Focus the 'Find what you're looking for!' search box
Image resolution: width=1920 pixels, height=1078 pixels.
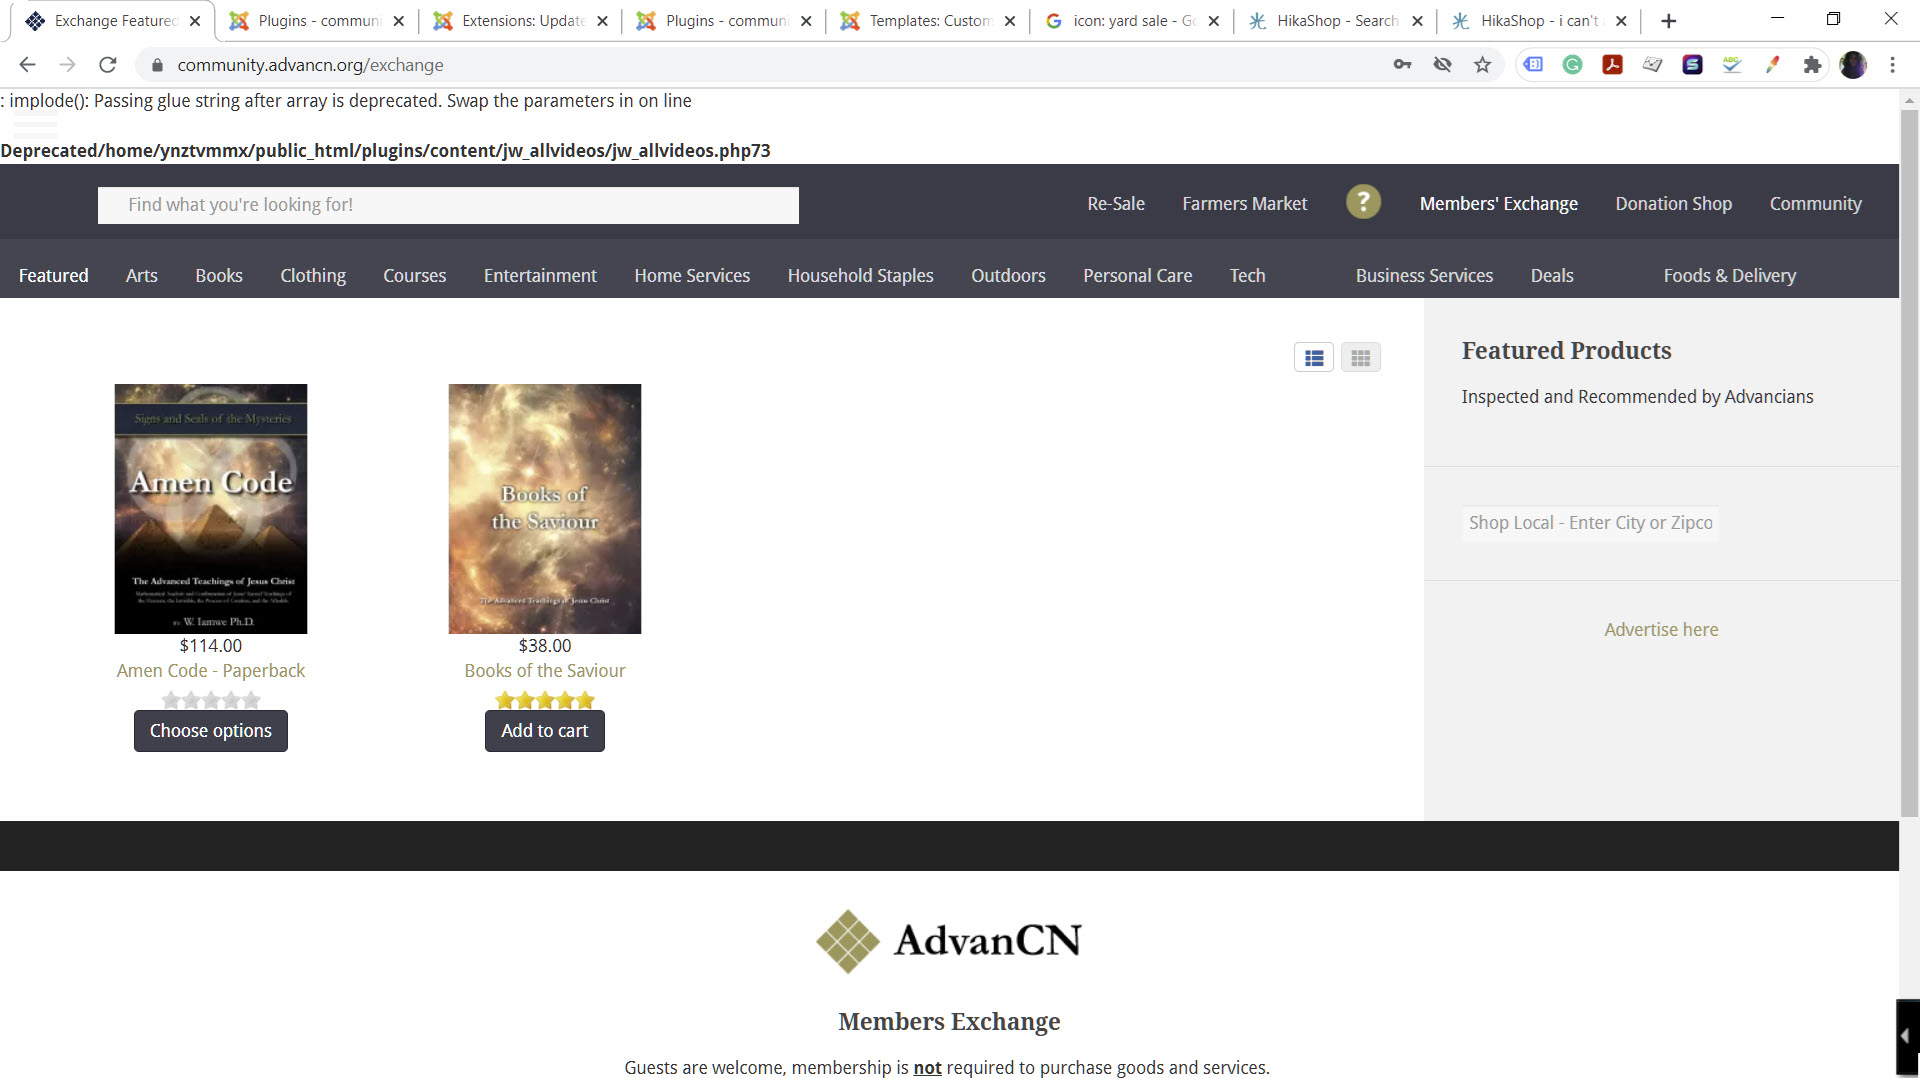pos(448,205)
